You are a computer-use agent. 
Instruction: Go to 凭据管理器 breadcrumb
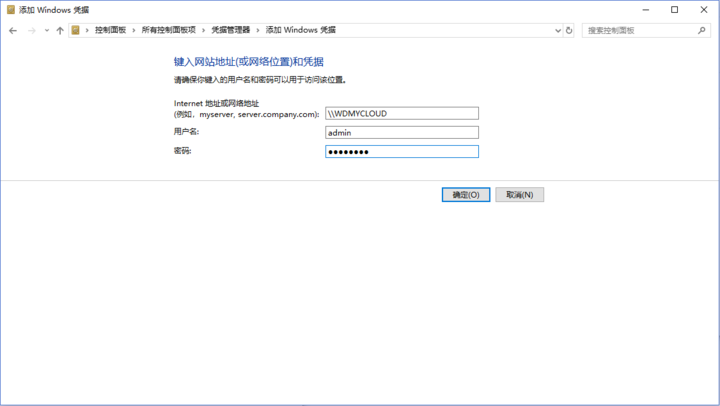[229, 31]
